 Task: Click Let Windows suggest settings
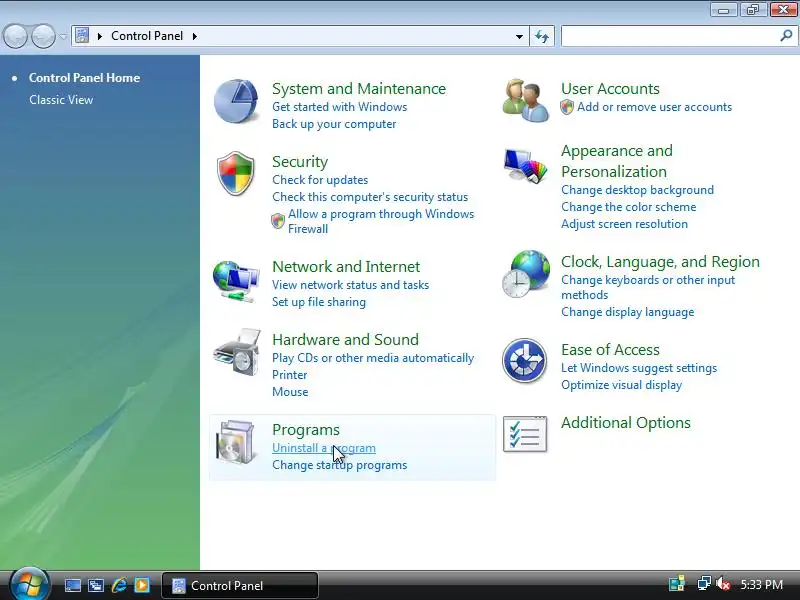[639, 368]
